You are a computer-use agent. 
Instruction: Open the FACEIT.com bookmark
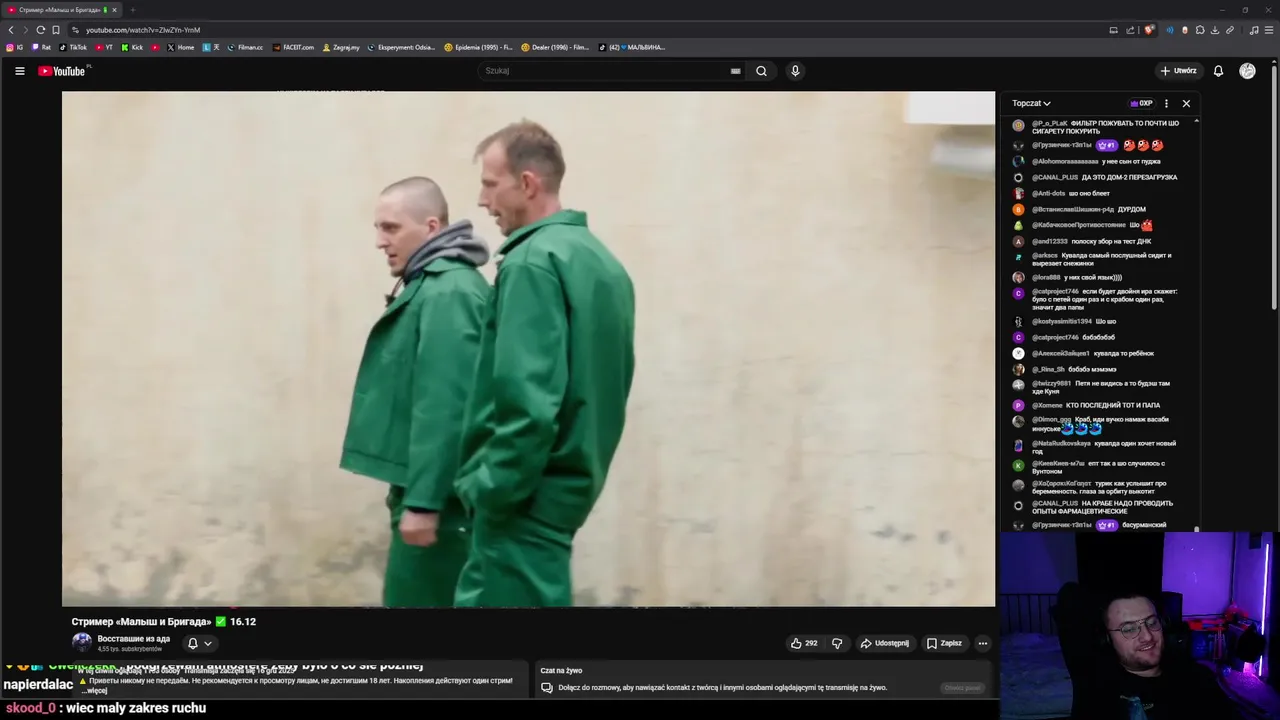pos(293,47)
